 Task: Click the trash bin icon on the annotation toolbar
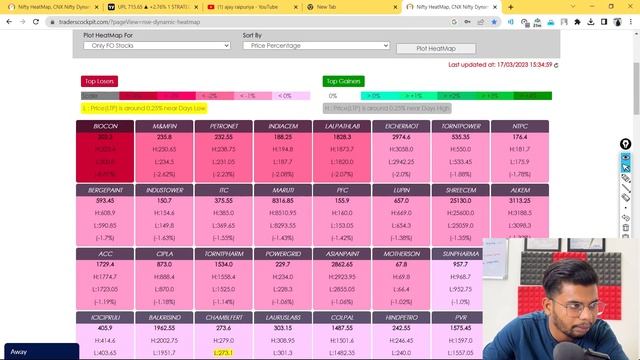(x=625, y=228)
